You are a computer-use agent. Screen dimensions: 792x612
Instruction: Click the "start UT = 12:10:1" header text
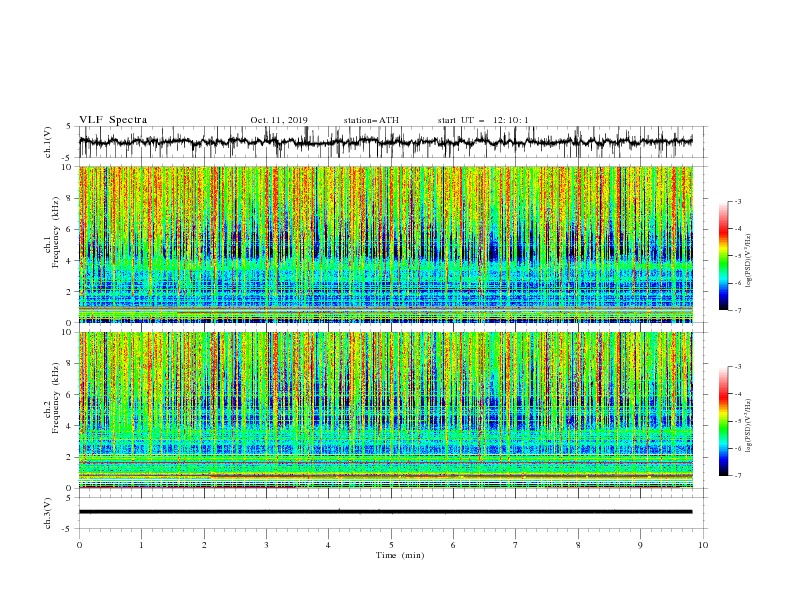click(x=483, y=120)
